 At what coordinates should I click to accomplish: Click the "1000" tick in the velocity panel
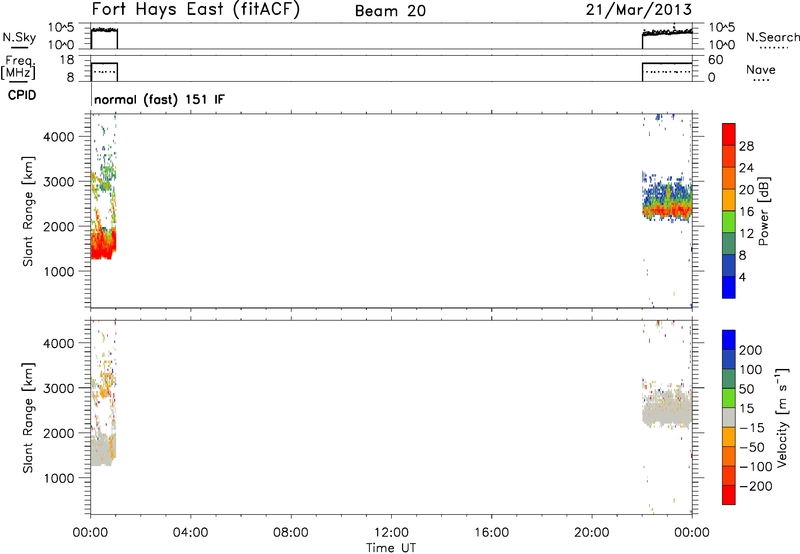60,478
